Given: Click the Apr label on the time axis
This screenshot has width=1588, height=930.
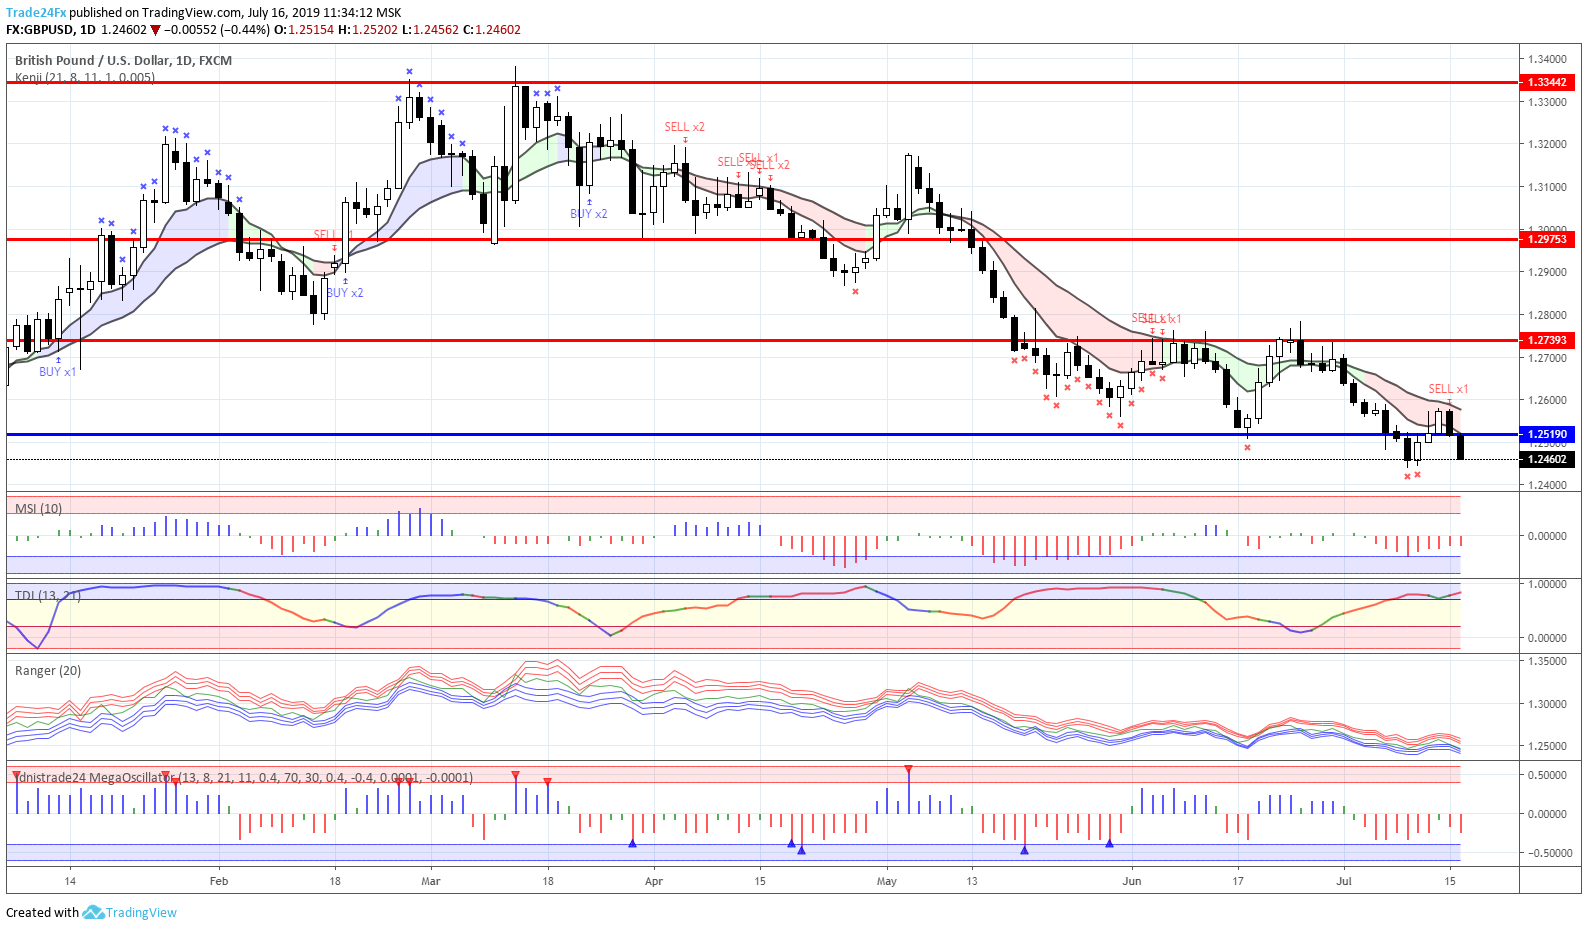Looking at the screenshot, I should coord(654,881).
